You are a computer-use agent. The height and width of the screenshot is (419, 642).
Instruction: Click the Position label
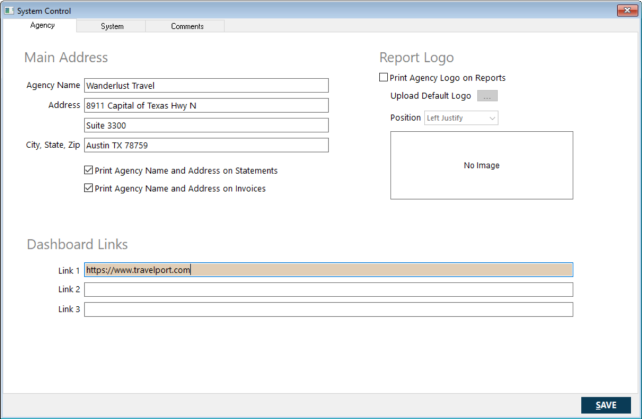click(405, 118)
